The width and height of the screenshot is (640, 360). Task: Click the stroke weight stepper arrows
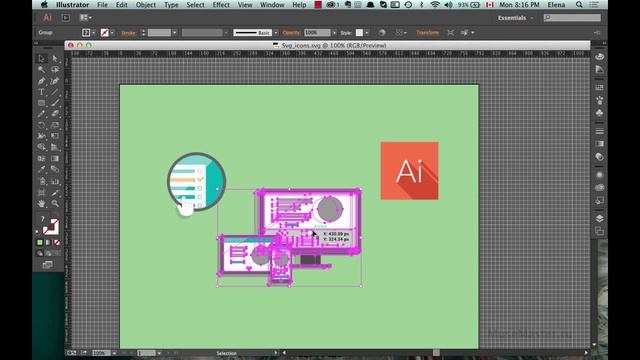pos(143,33)
